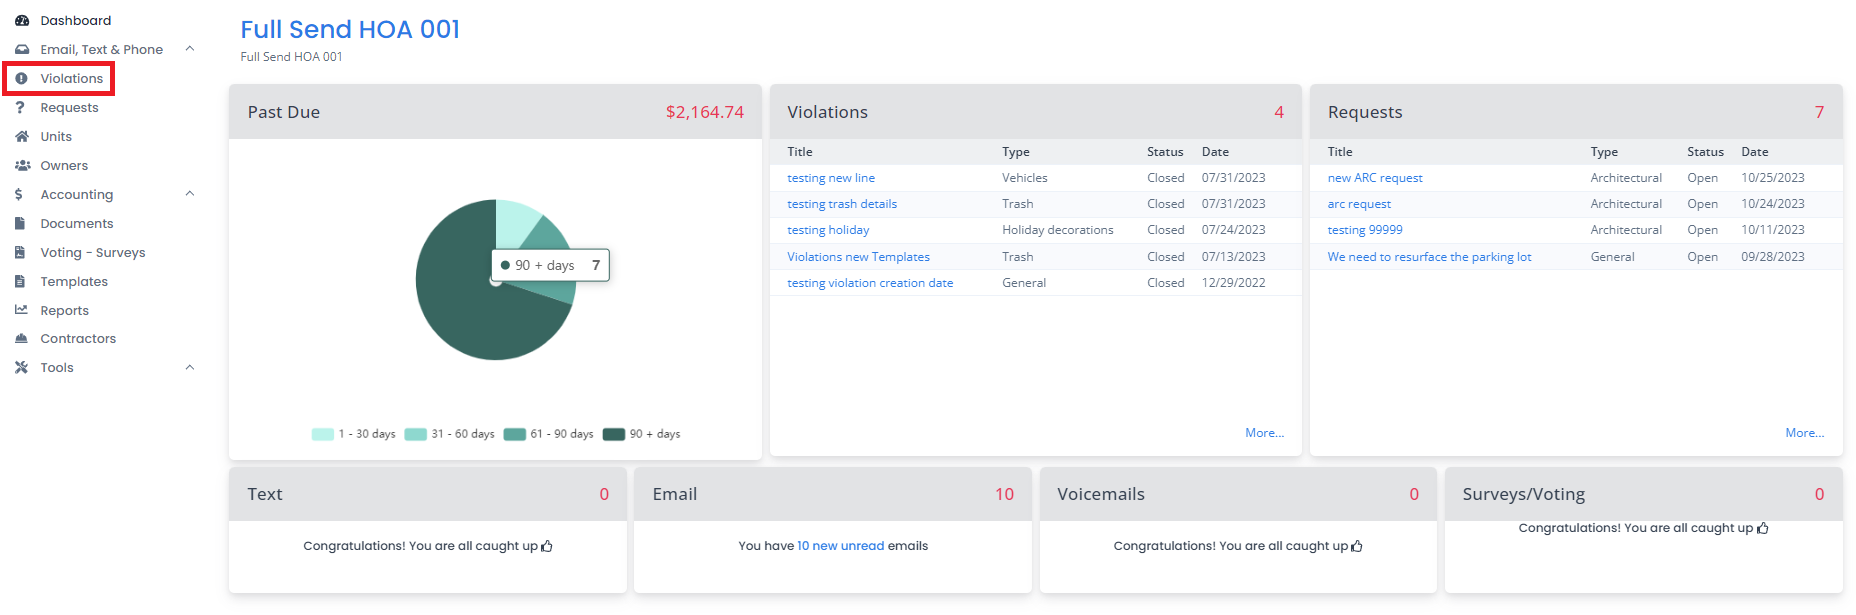Viewport: 1856px width, 615px height.
Task: Click the Requests count 7
Action: pyautogui.click(x=1819, y=112)
